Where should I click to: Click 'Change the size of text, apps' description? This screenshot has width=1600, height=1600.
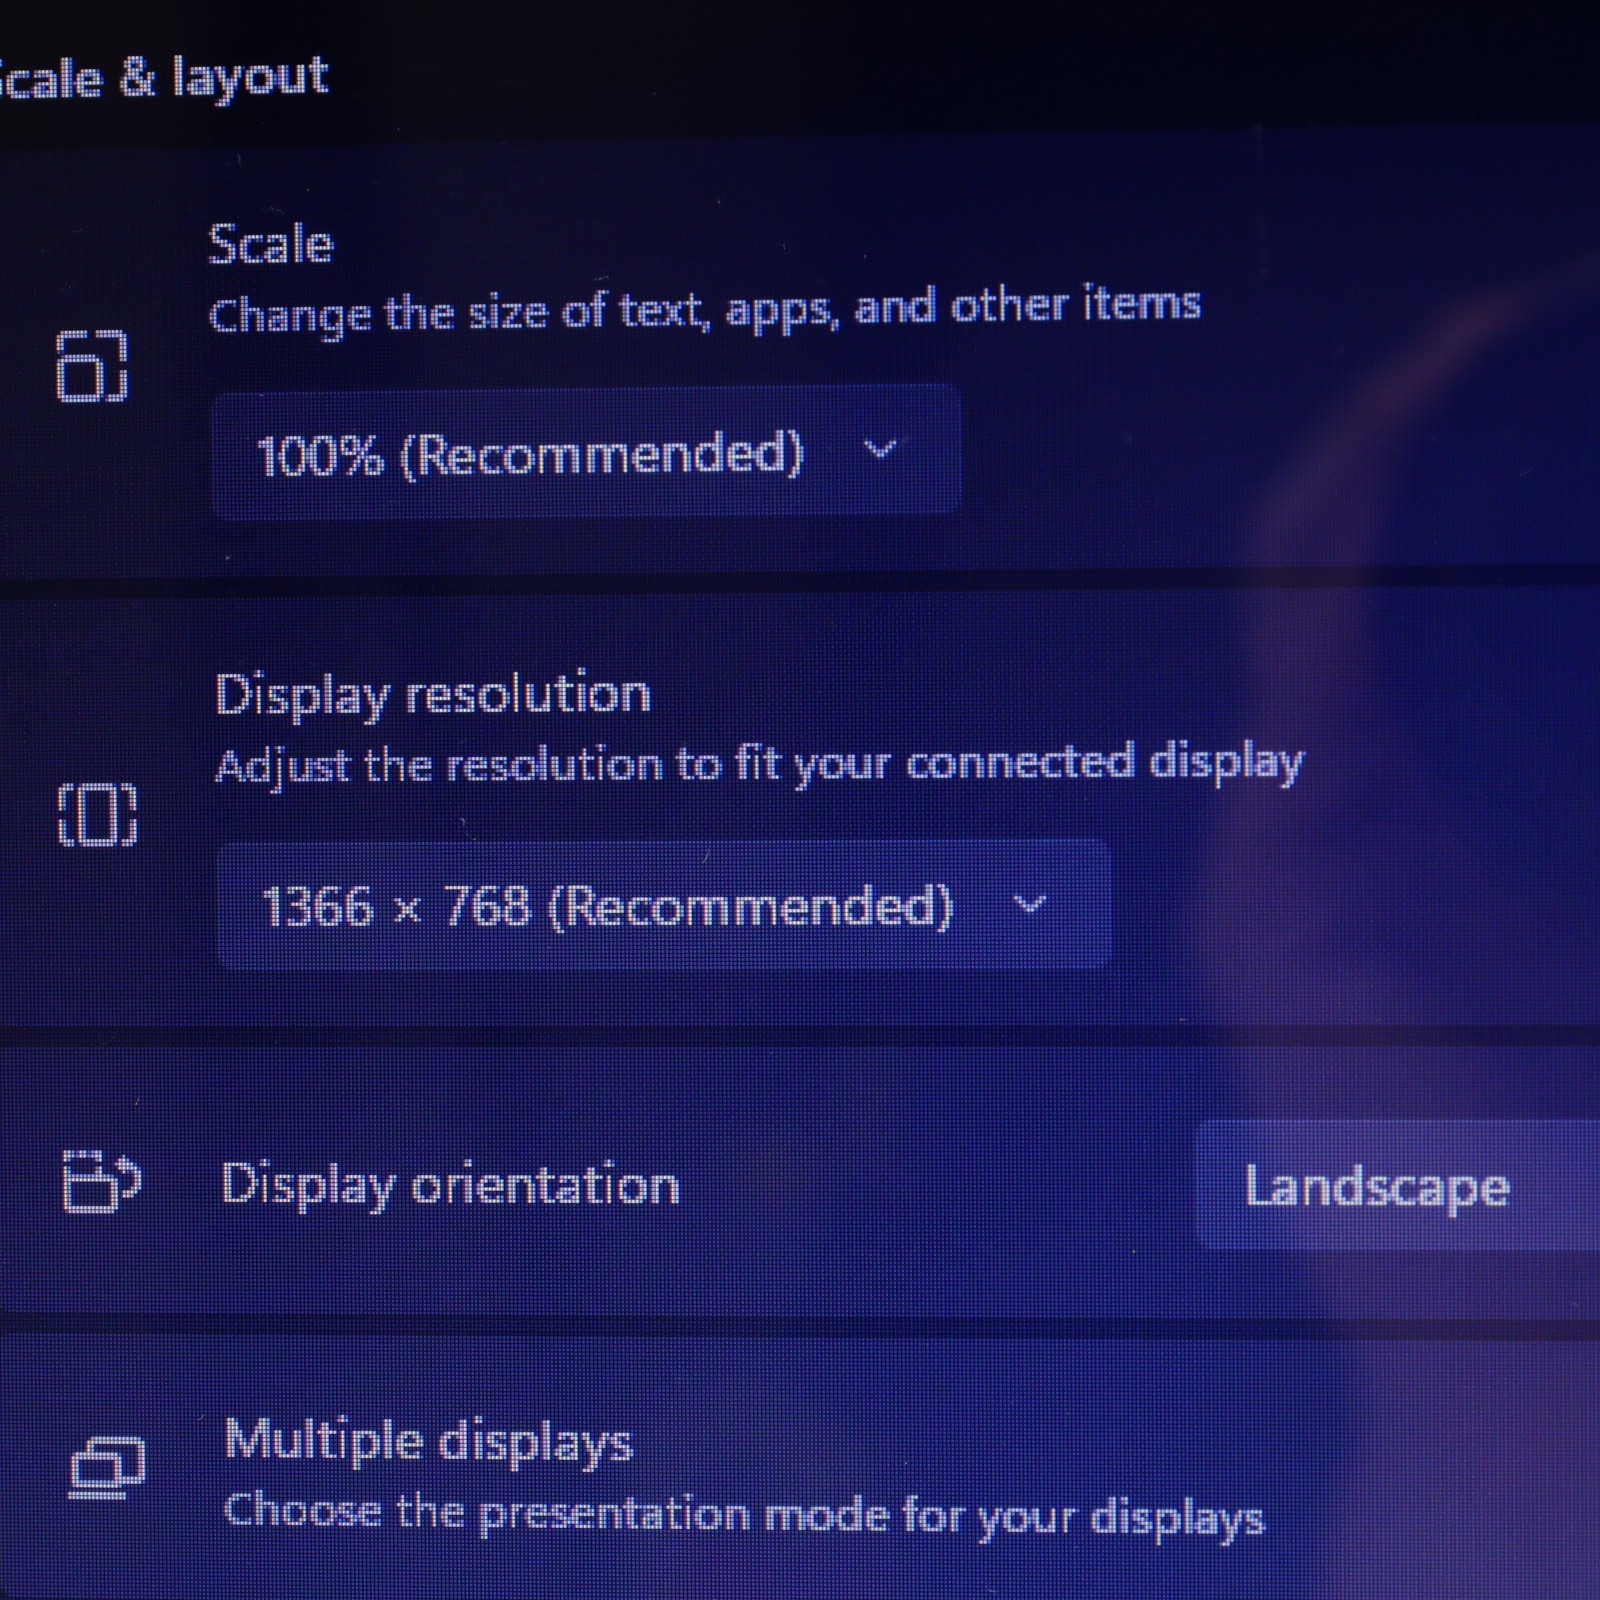point(704,311)
